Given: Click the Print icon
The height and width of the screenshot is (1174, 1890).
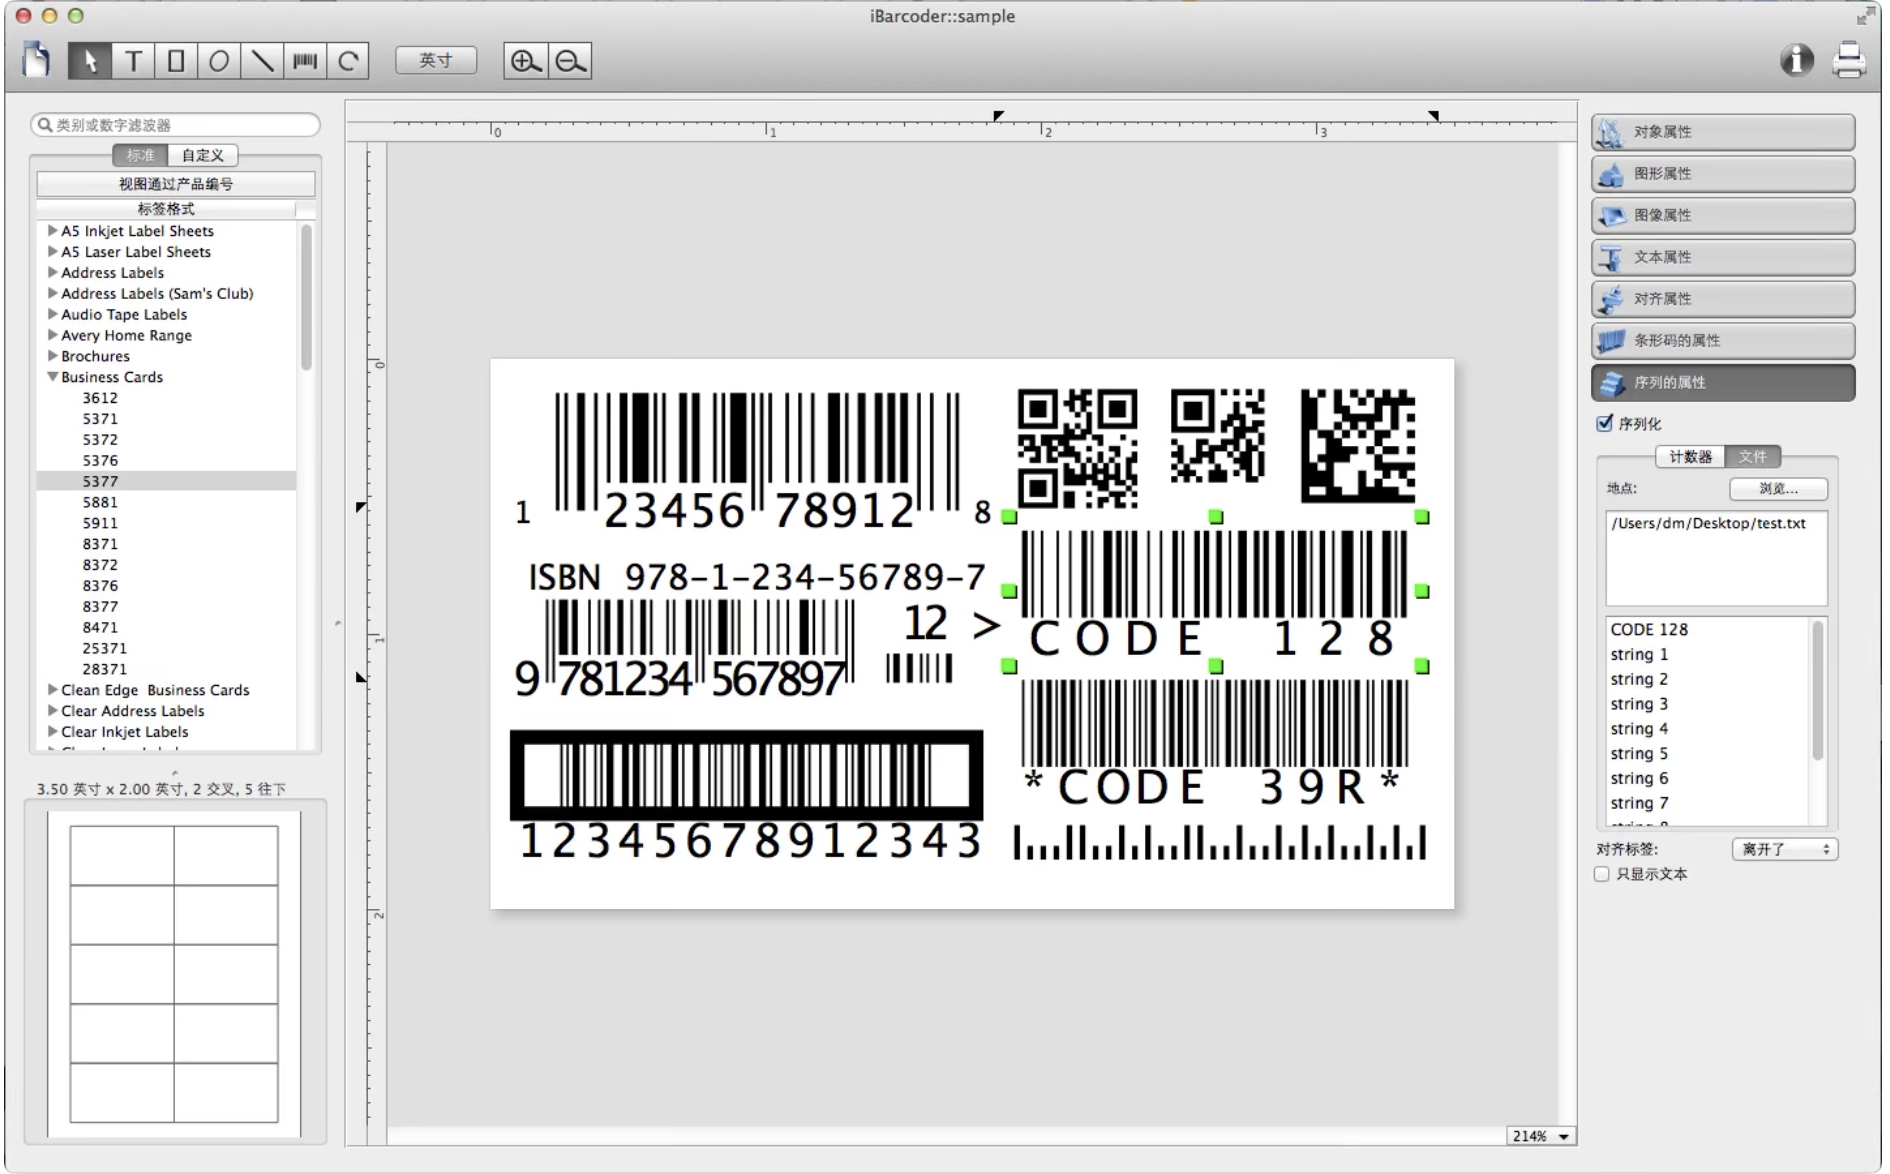Looking at the screenshot, I should [x=1848, y=61].
